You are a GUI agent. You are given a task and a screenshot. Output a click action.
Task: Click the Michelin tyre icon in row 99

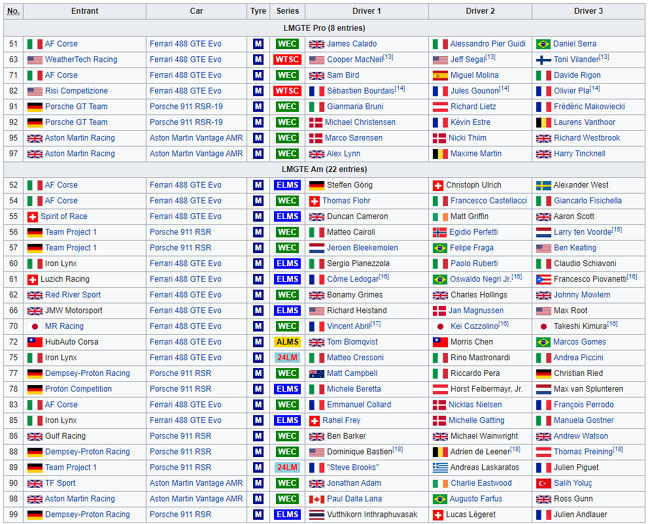click(258, 514)
